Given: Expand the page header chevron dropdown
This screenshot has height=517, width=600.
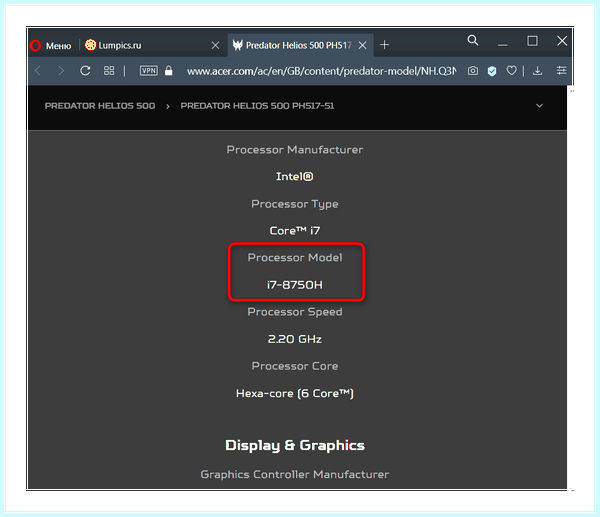Looking at the screenshot, I should [x=540, y=106].
